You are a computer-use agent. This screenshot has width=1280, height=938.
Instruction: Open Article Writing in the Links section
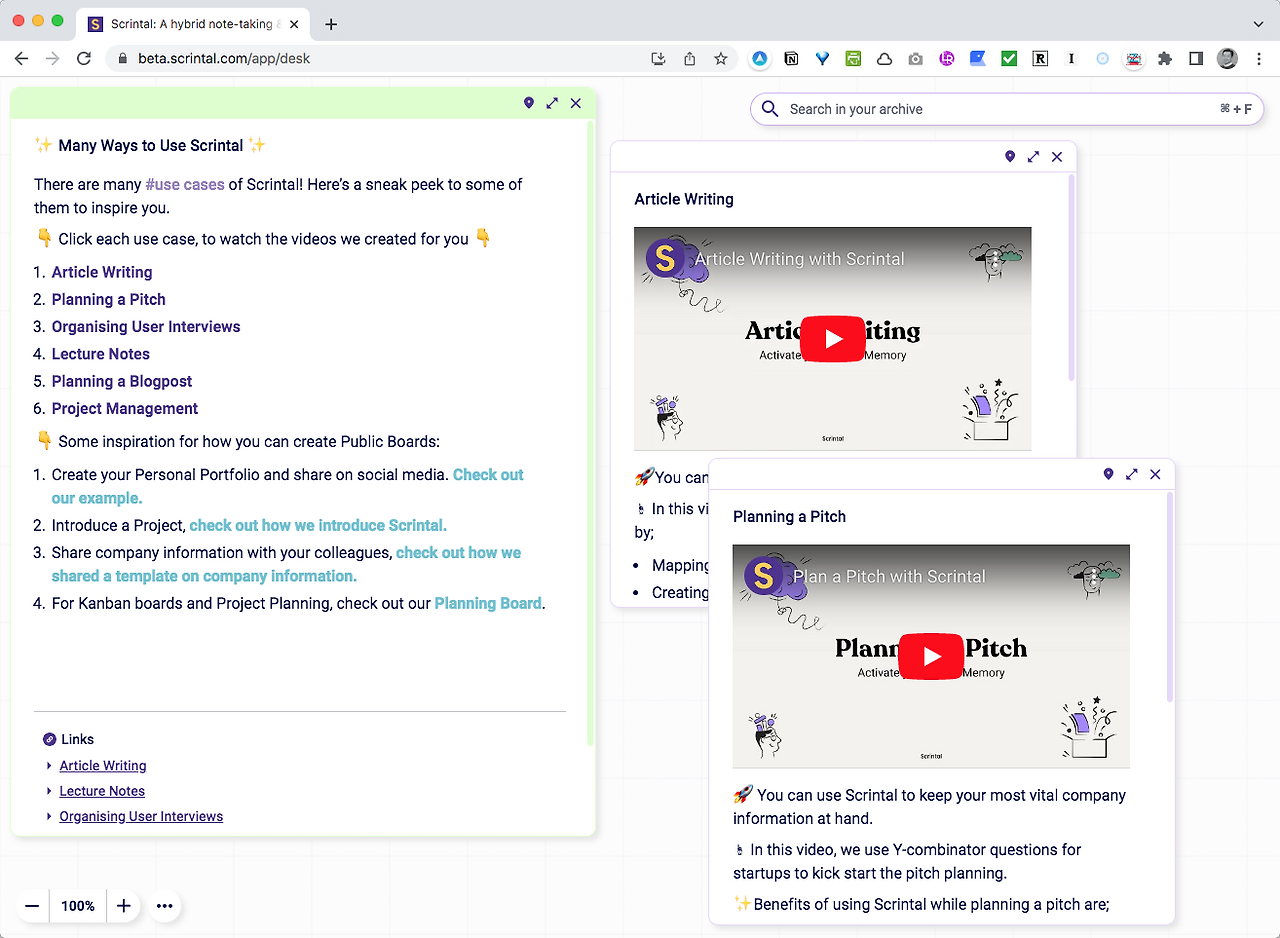(103, 766)
